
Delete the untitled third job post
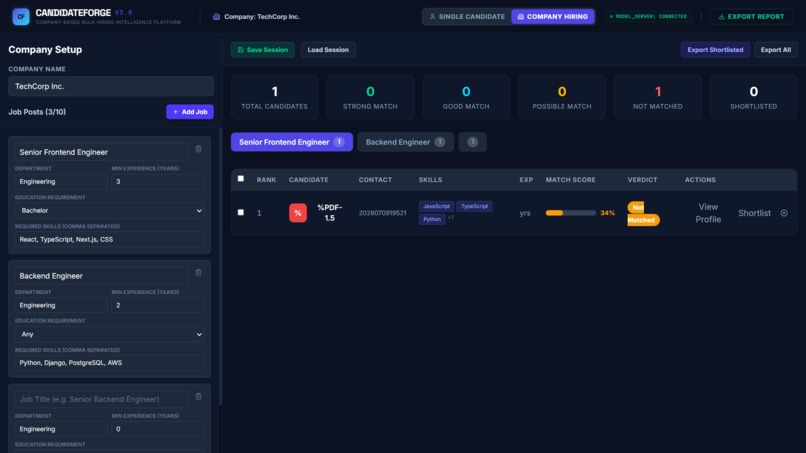tap(198, 396)
